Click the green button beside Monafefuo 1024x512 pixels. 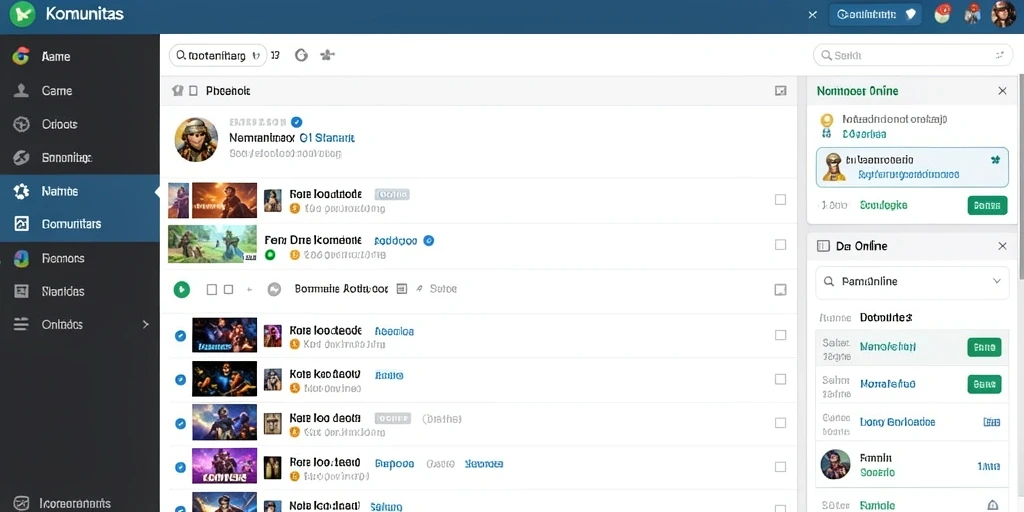[x=984, y=384]
